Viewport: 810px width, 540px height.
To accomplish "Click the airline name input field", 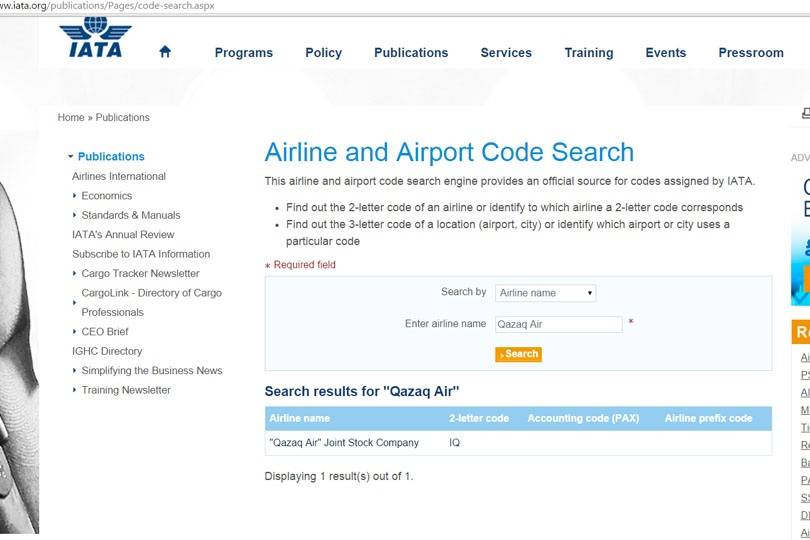I will (x=558, y=324).
